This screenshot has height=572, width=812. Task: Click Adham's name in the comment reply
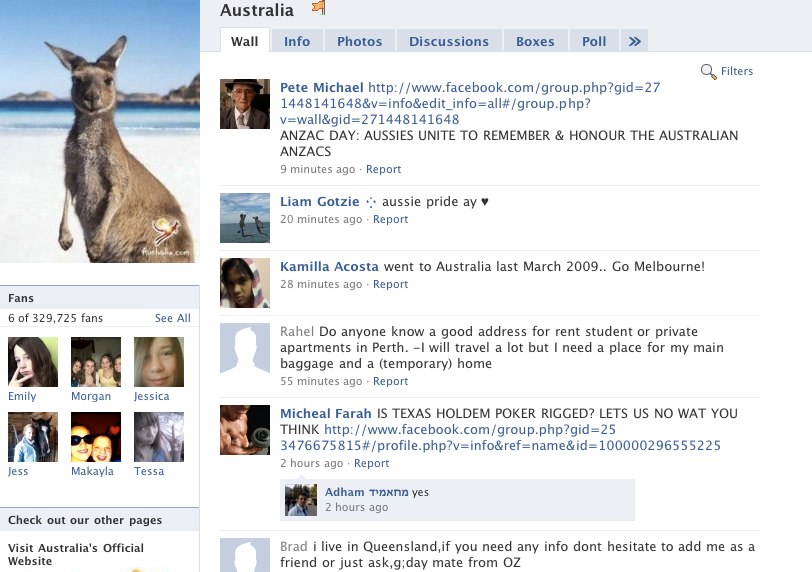point(344,492)
